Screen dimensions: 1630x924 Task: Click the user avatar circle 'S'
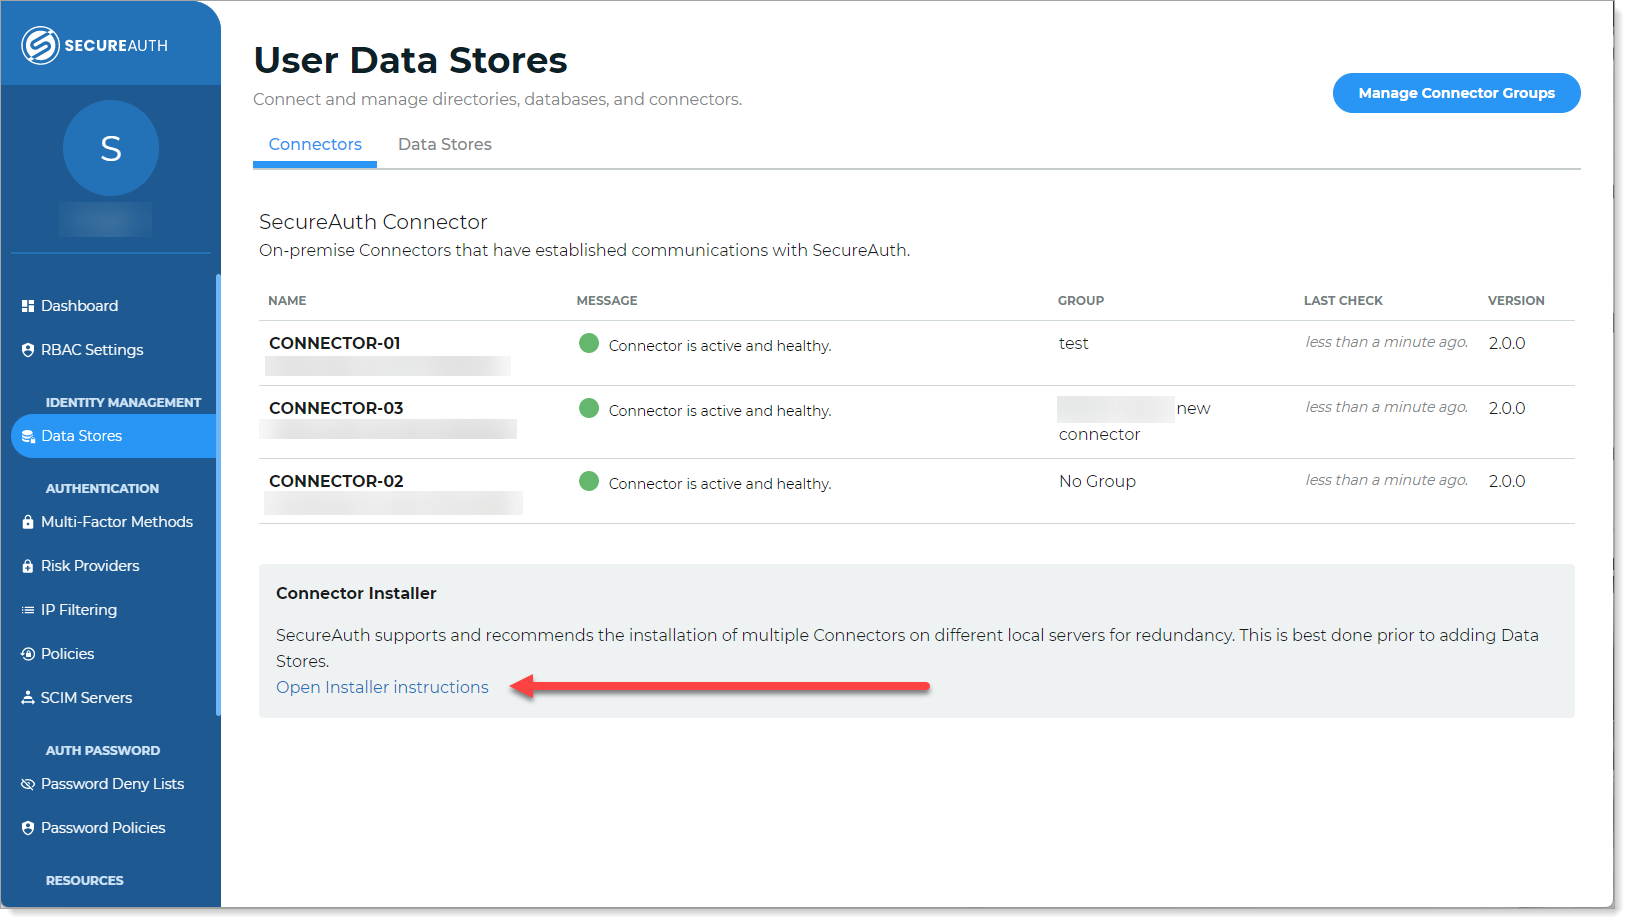111,148
